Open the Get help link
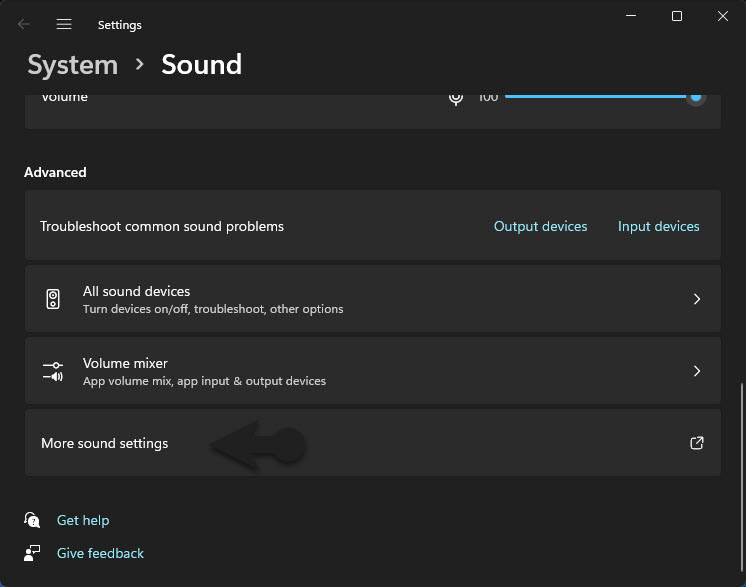Screen dimensions: 746x587 pos(83,520)
